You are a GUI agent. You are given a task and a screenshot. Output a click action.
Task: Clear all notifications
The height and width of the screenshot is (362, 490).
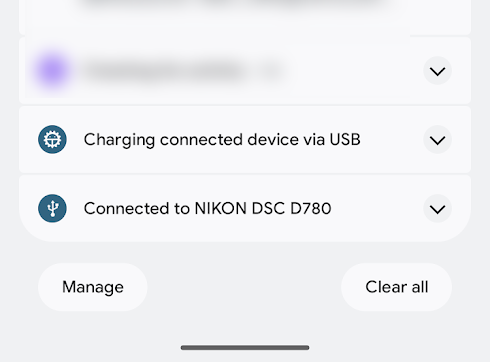[x=396, y=287]
